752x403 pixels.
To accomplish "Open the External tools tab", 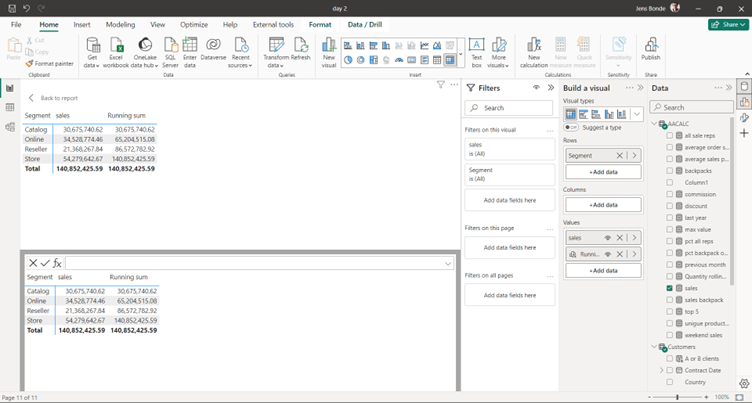I will [273, 24].
